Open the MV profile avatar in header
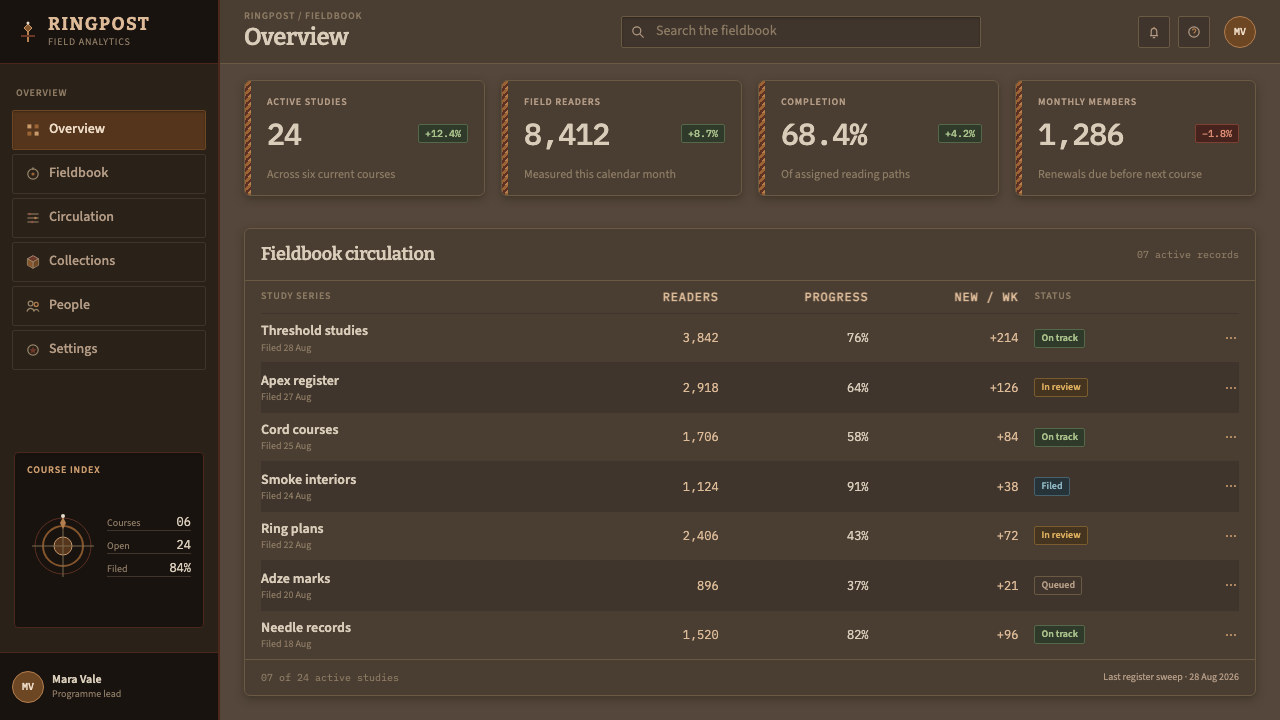Viewport: 1280px width, 720px height. (1240, 32)
